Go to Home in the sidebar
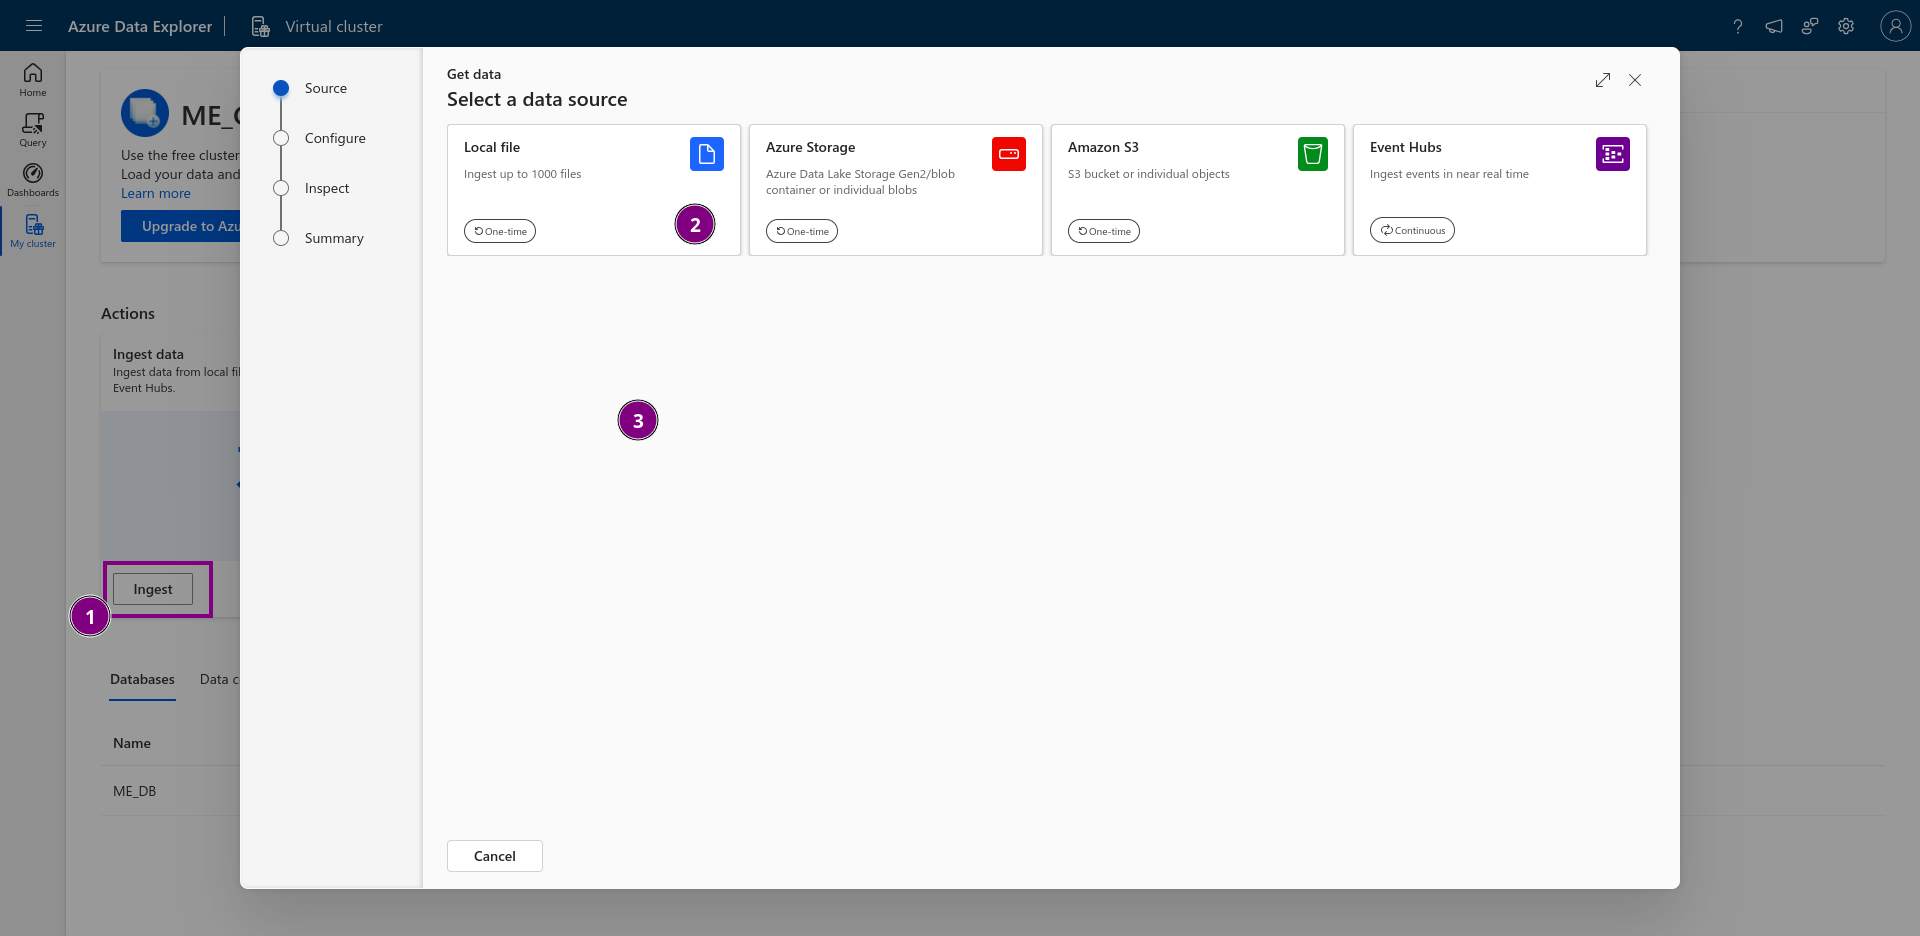Viewport: 1920px width, 936px height. pos(33,80)
